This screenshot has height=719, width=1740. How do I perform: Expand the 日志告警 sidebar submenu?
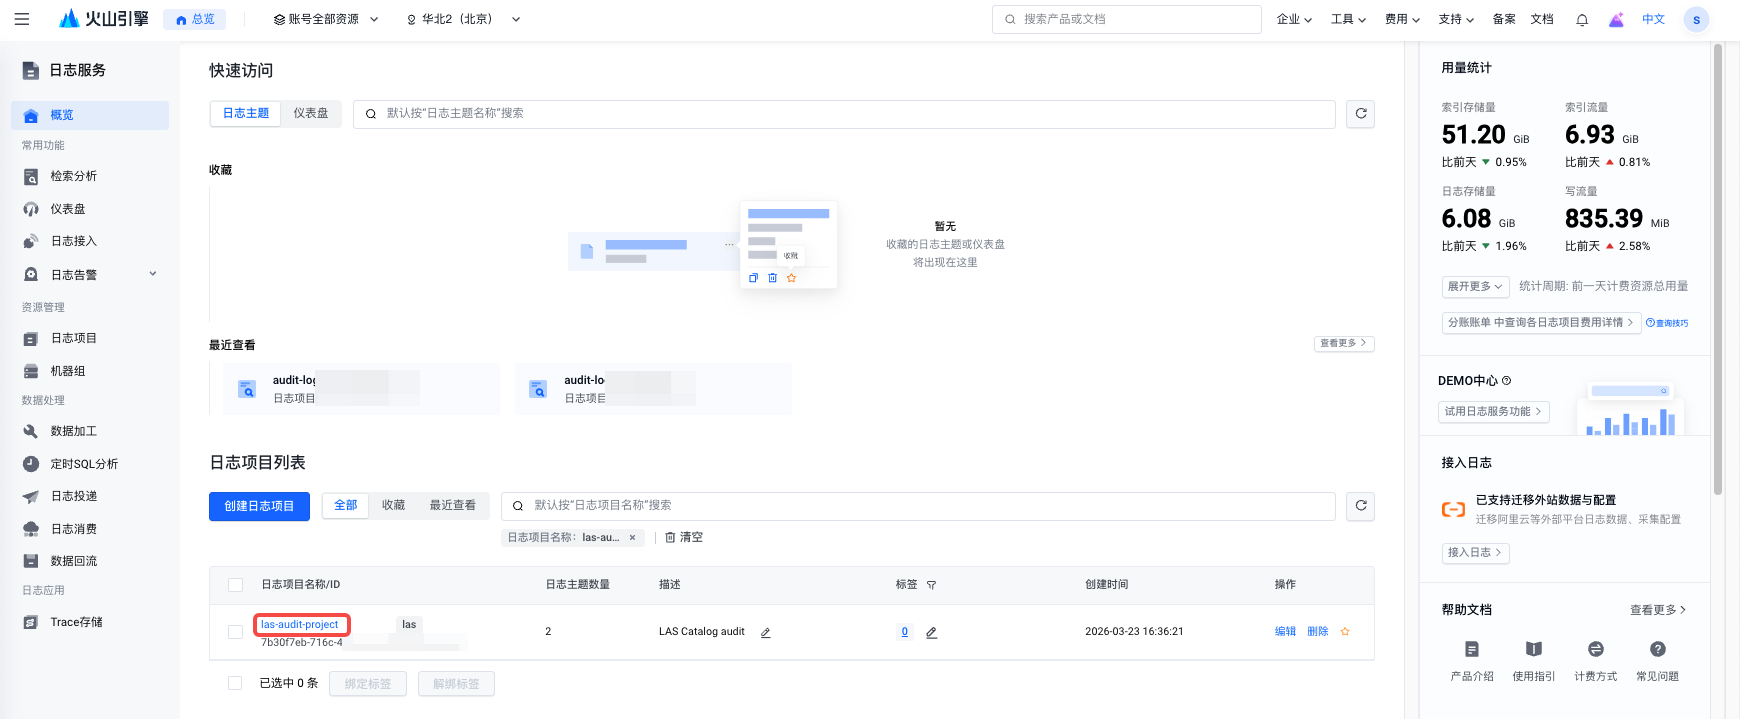(153, 274)
